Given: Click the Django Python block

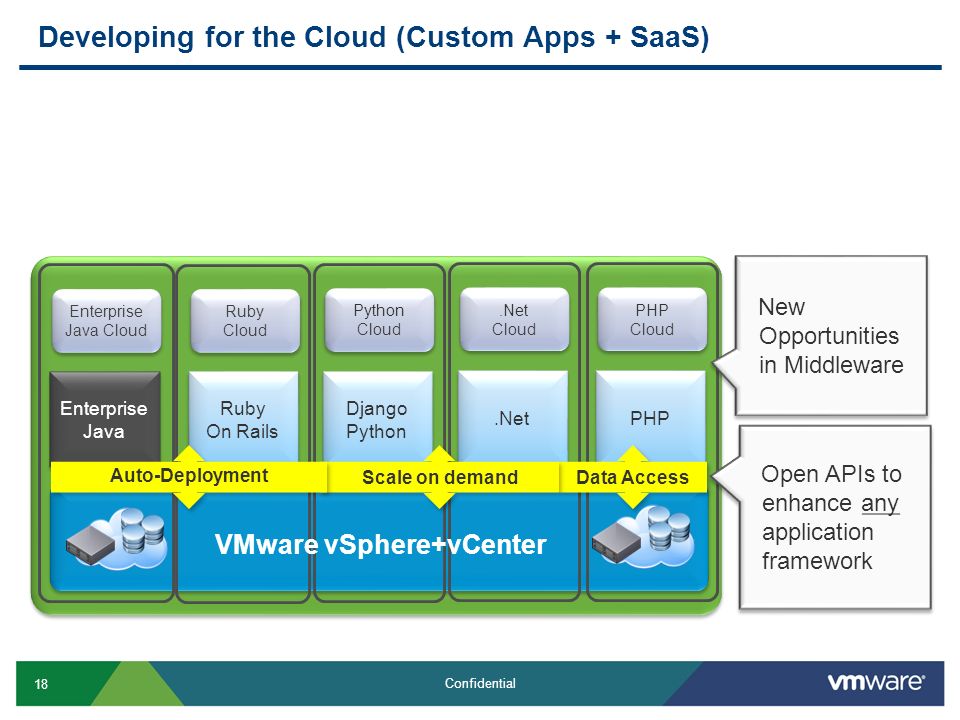Looking at the screenshot, I should [377, 416].
